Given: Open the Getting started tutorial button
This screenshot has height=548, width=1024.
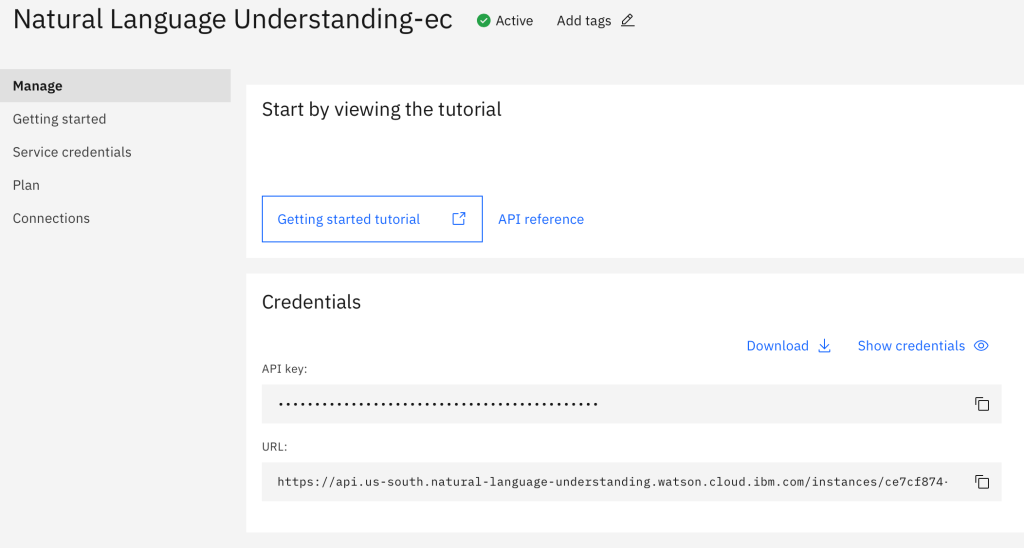Looking at the screenshot, I should 372,219.
